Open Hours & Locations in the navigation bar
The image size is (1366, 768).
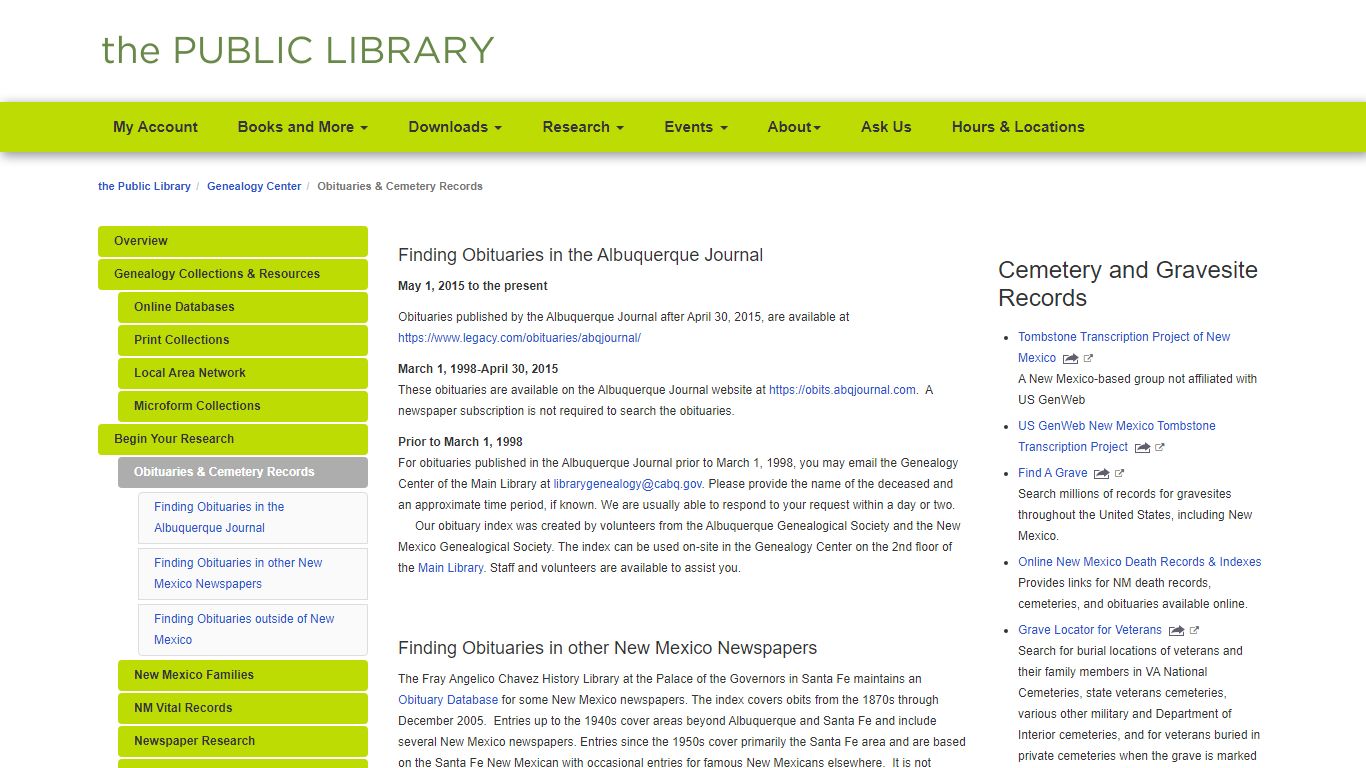coord(1018,127)
